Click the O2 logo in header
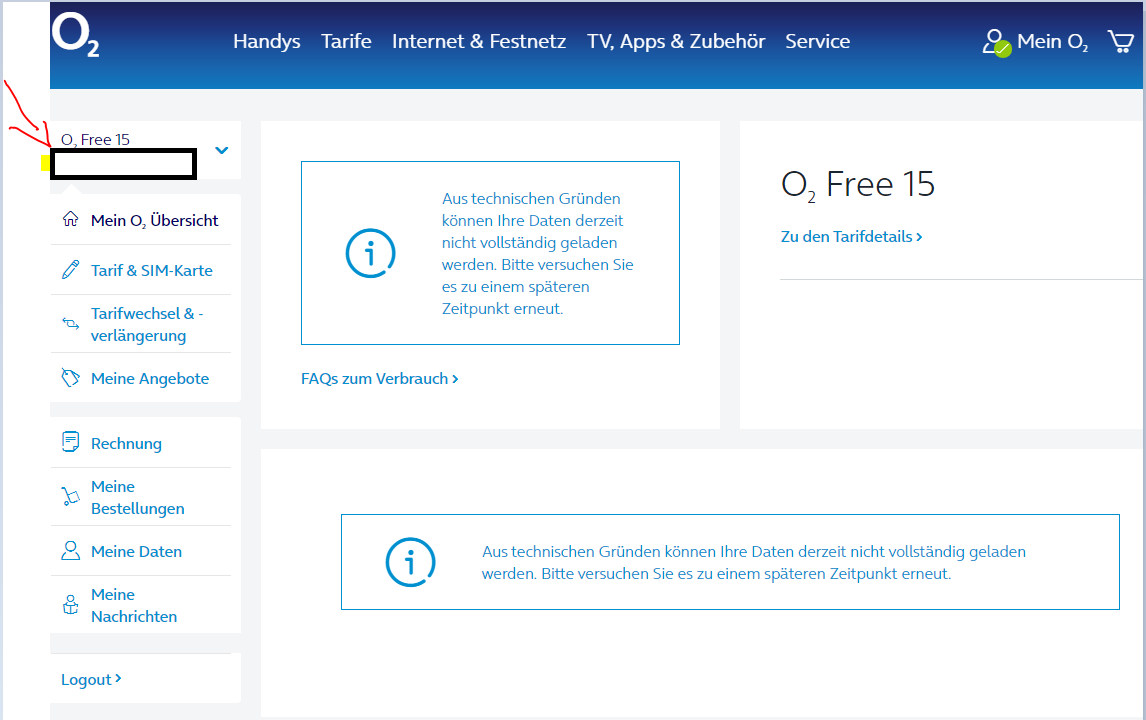 (x=75, y=36)
